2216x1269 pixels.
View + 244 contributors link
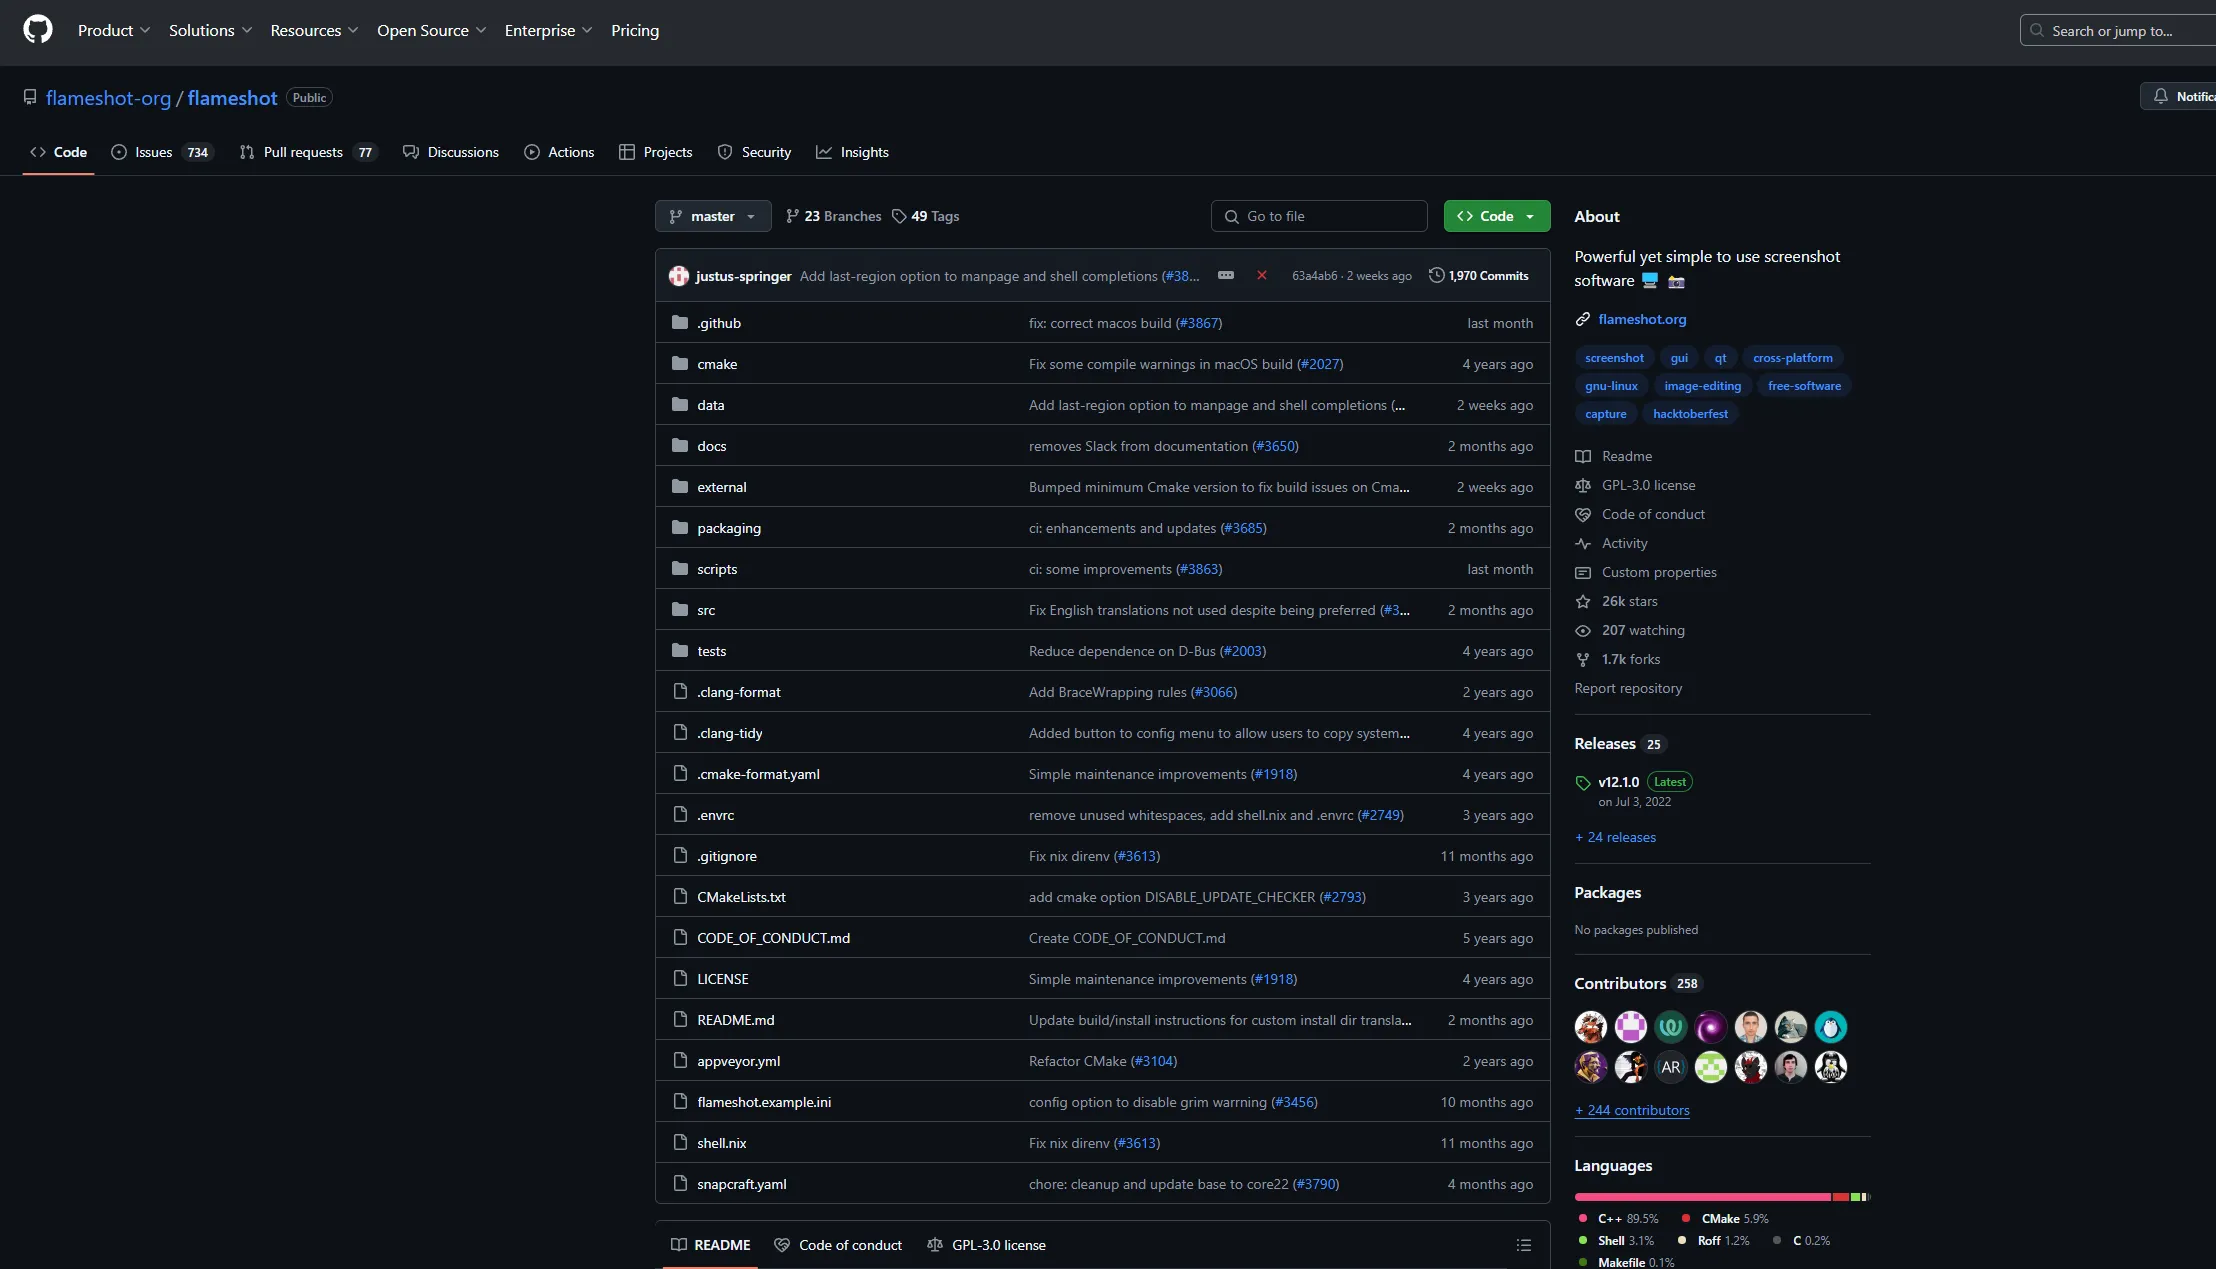click(1632, 1110)
